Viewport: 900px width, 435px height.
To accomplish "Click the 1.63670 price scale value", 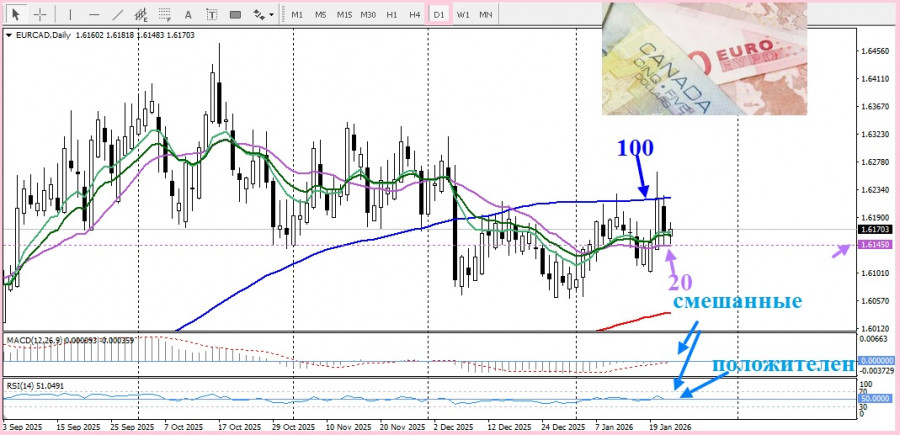I will [x=876, y=107].
